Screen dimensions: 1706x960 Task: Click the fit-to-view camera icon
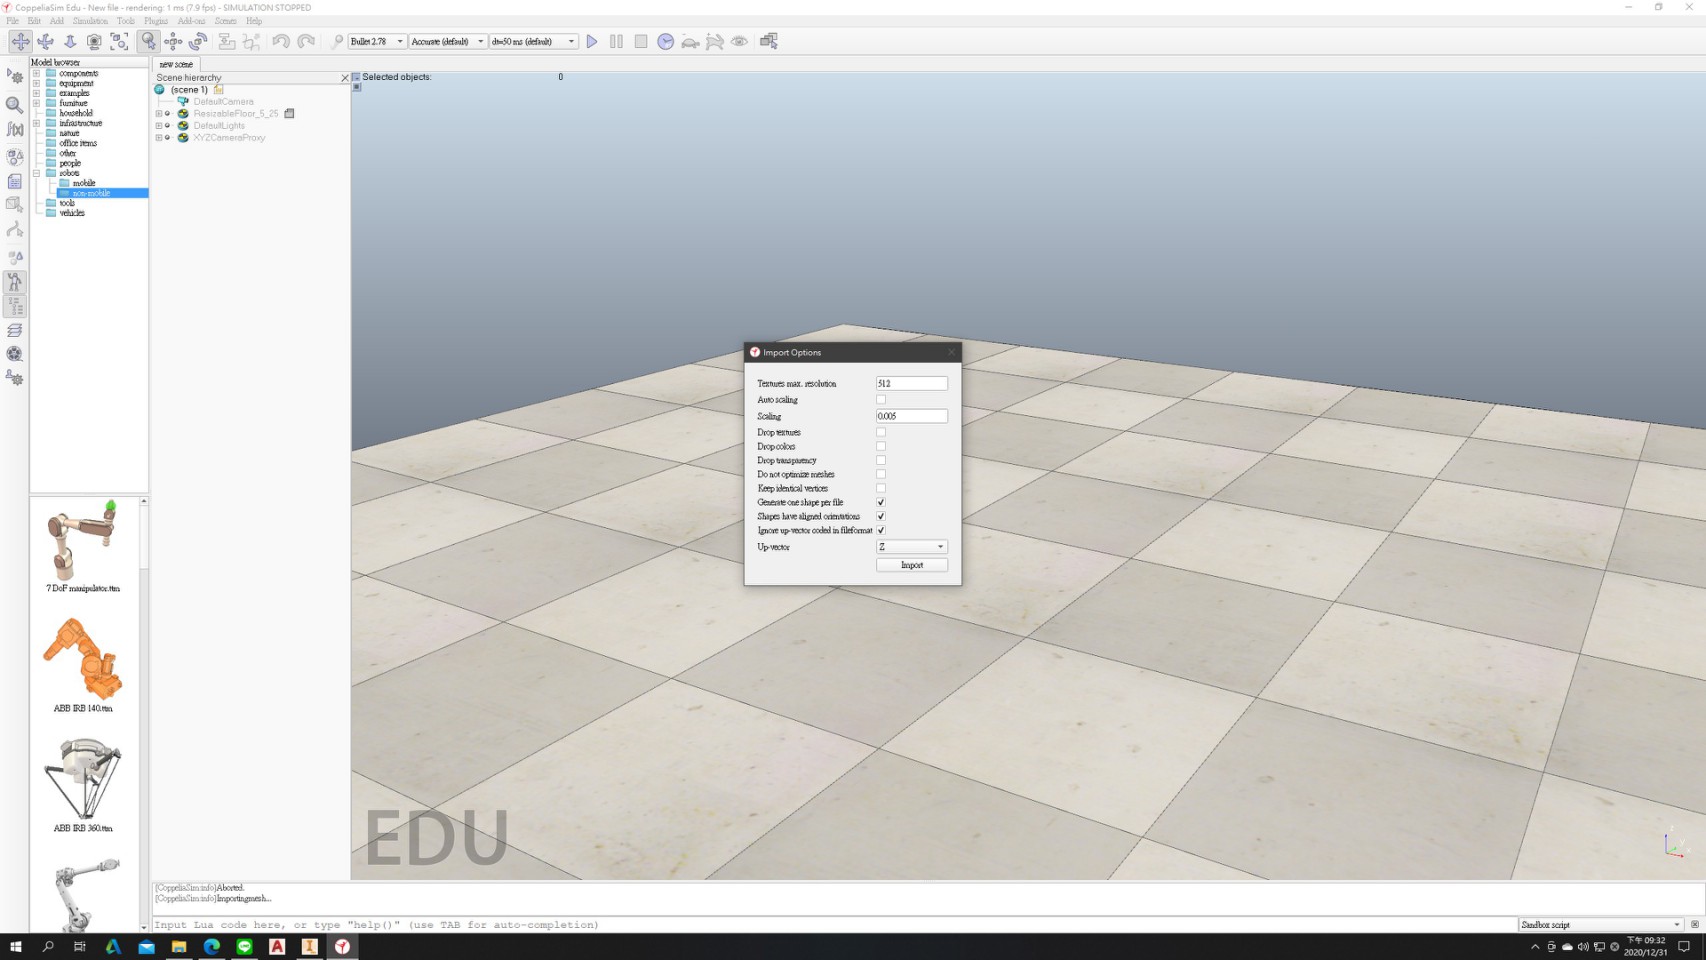click(x=119, y=41)
